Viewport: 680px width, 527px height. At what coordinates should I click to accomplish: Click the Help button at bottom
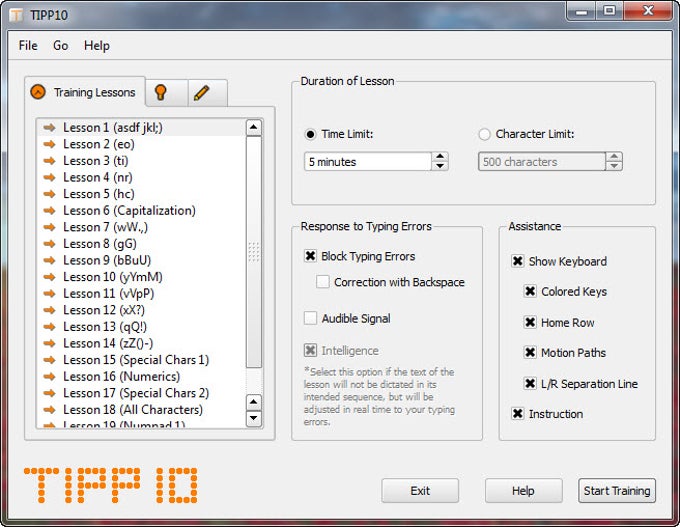click(x=523, y=491)
